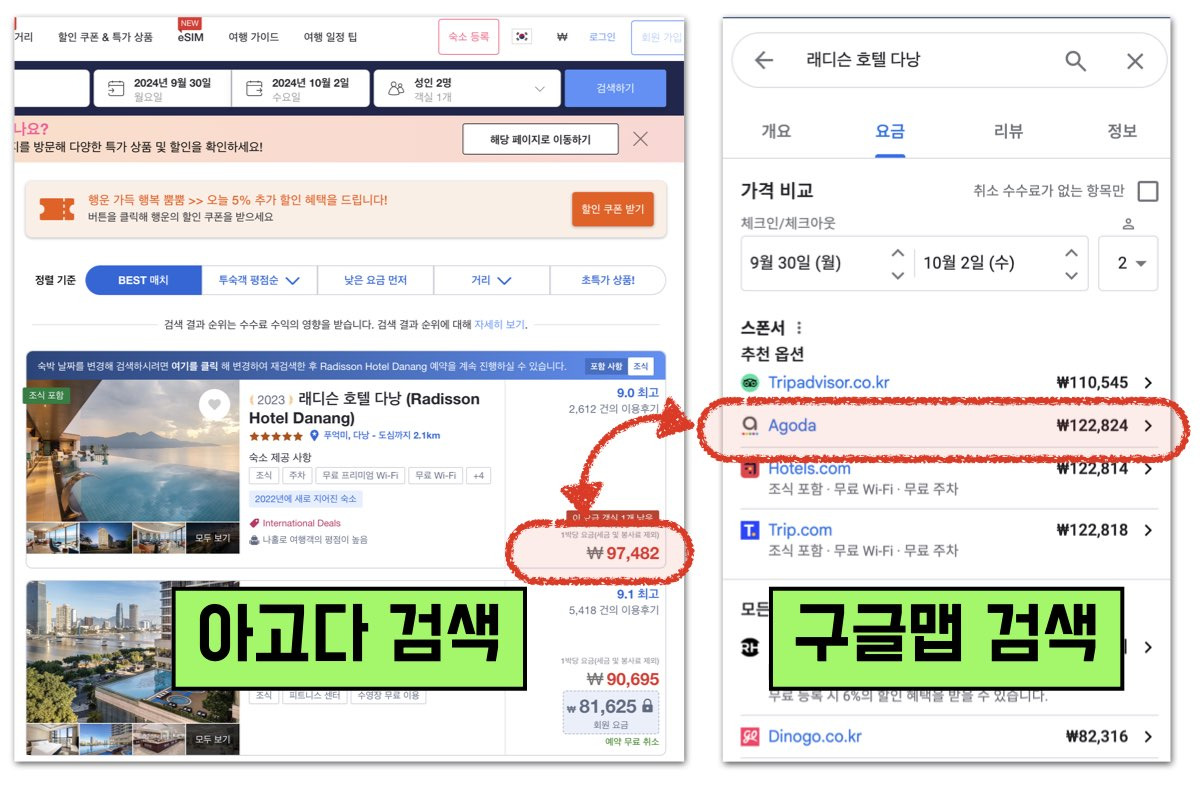The width and height of the screenshot is (1200, 800).
Task: Open the Agoda price listing
Action: click(x=949, y=425)
